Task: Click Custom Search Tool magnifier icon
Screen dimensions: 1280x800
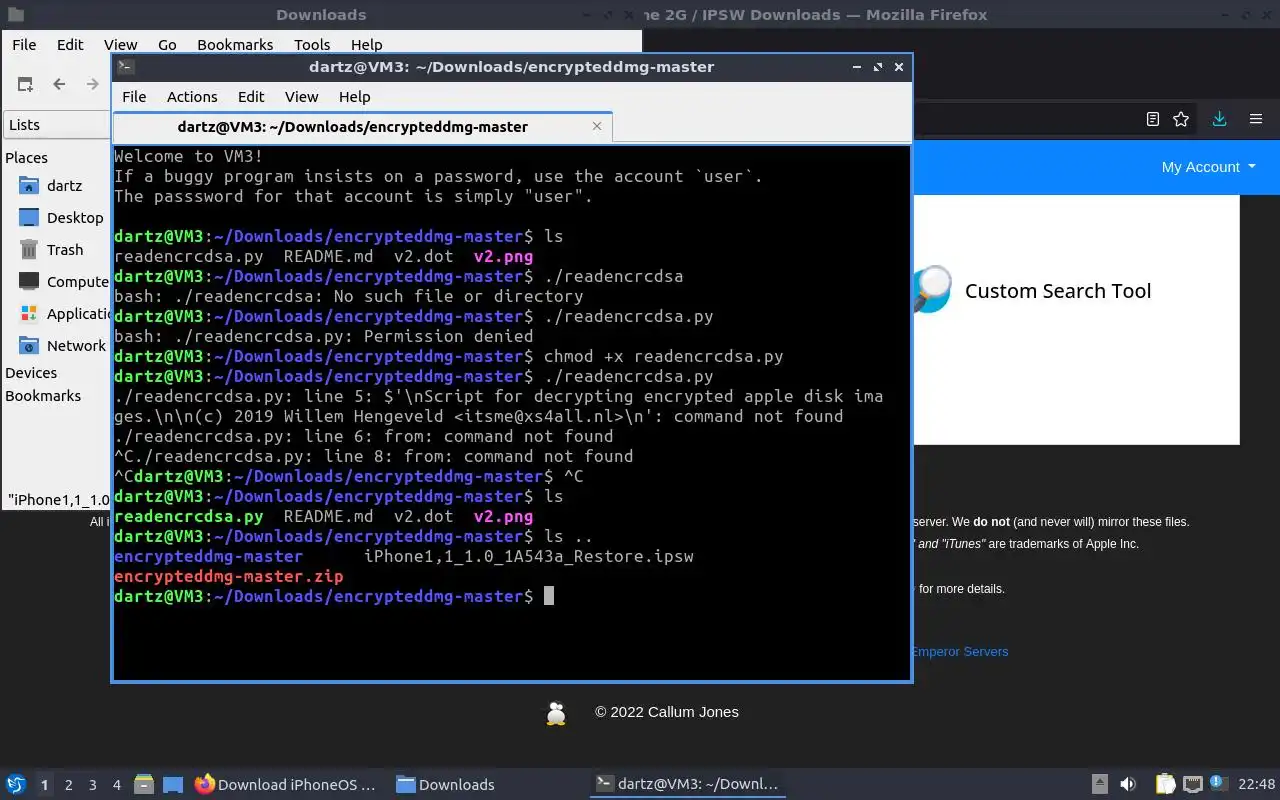Action: coord(932,290)
